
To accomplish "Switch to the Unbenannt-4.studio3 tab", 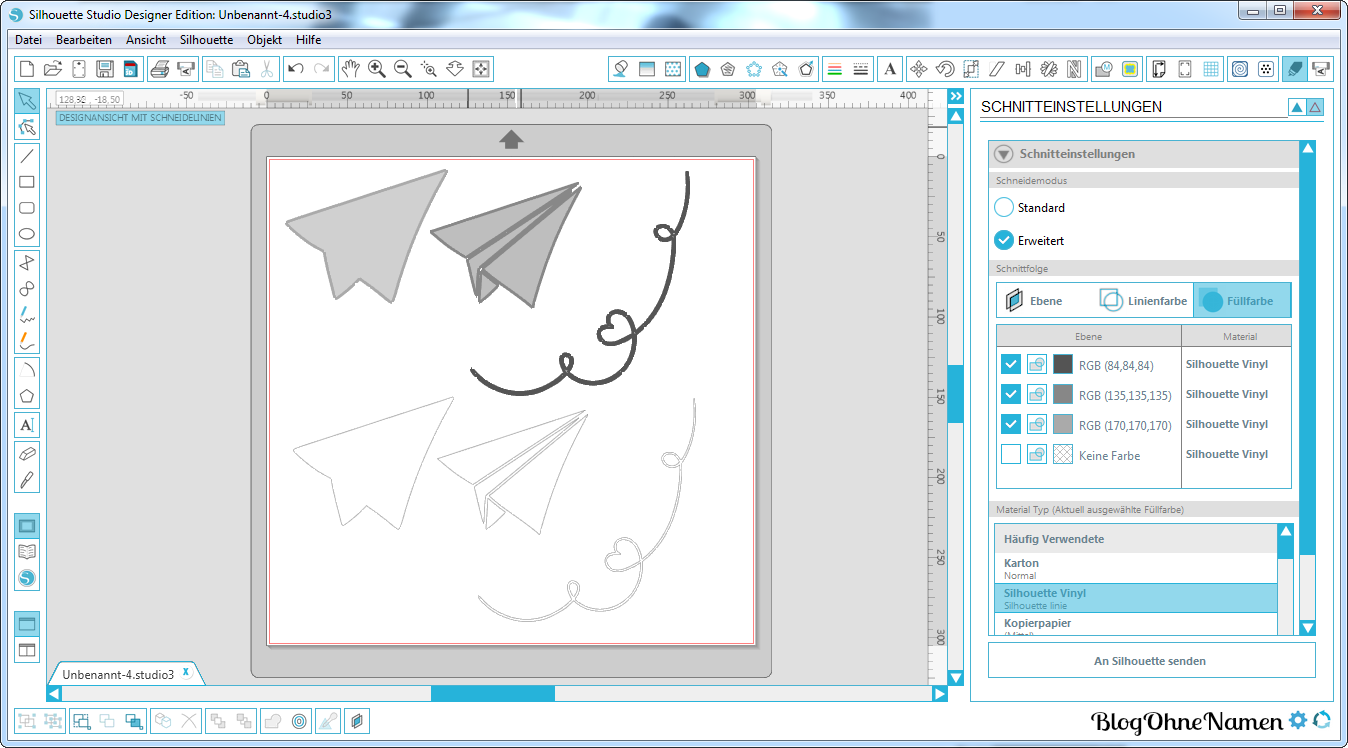I will 118,674.
